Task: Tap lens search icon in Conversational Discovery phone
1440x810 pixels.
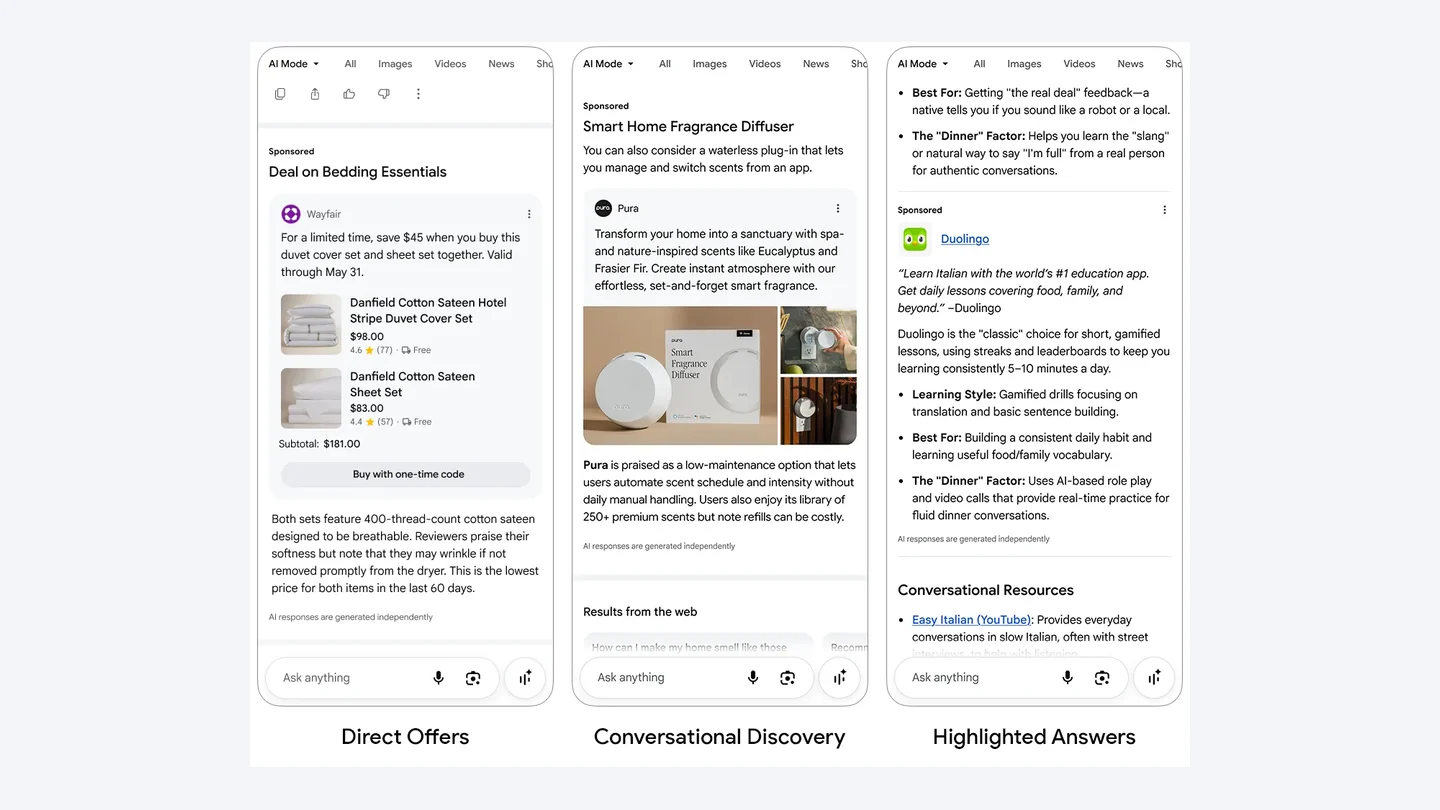Action: pyautogui.click(x=788, y=678)
